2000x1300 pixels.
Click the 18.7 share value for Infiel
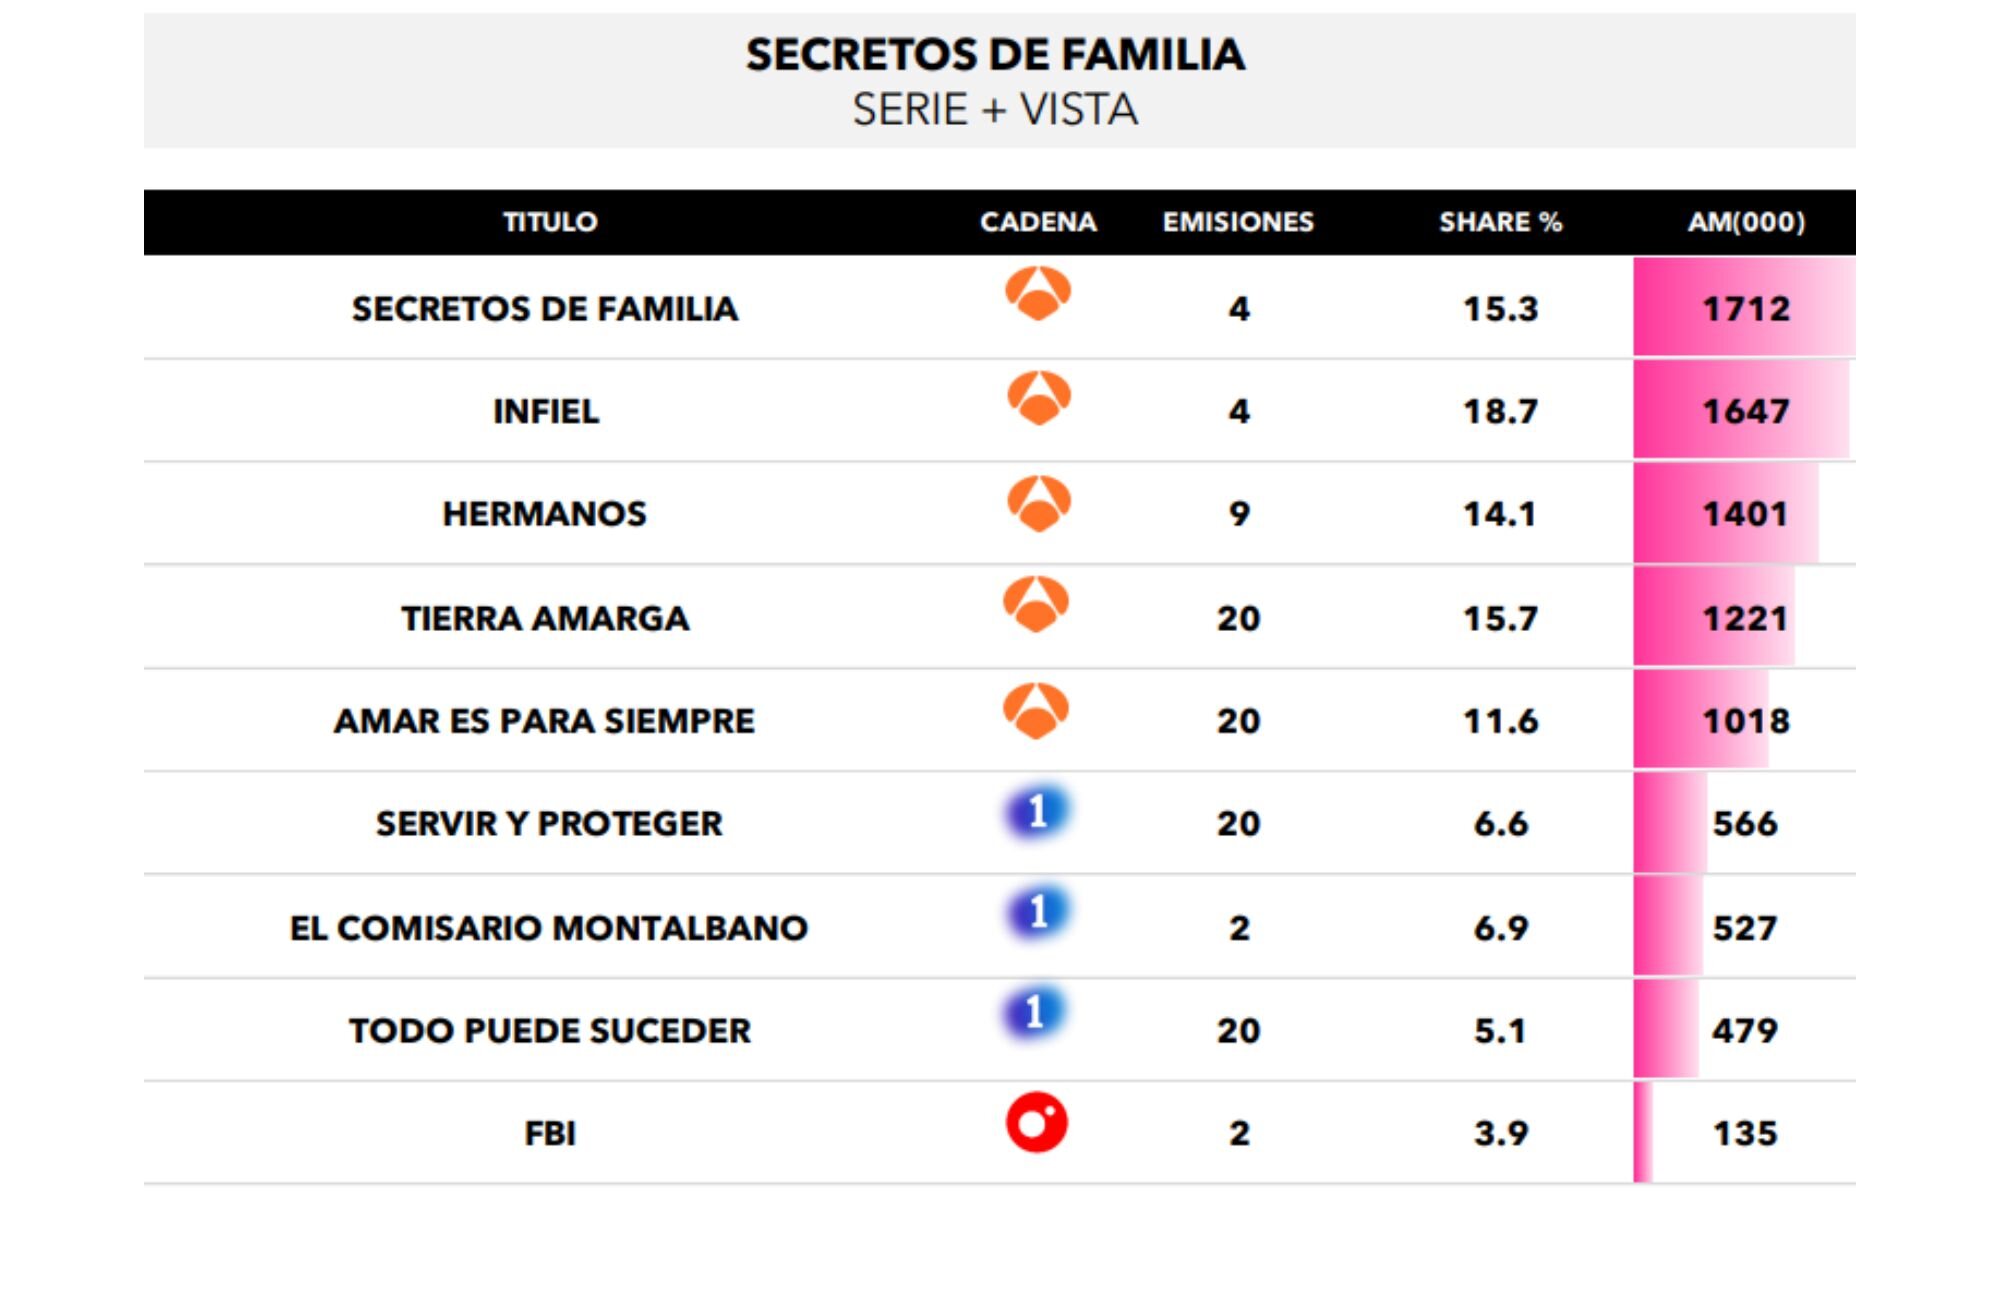(1500, 411)
